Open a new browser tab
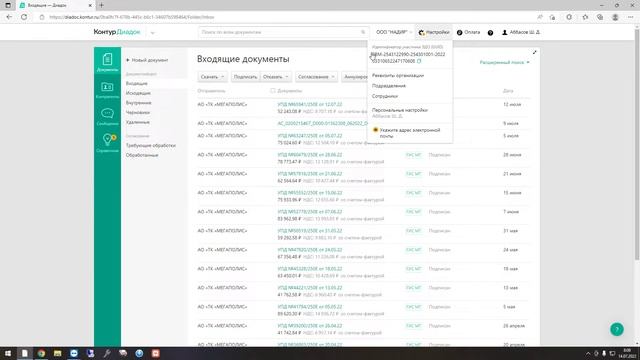 tap(101, 5)
